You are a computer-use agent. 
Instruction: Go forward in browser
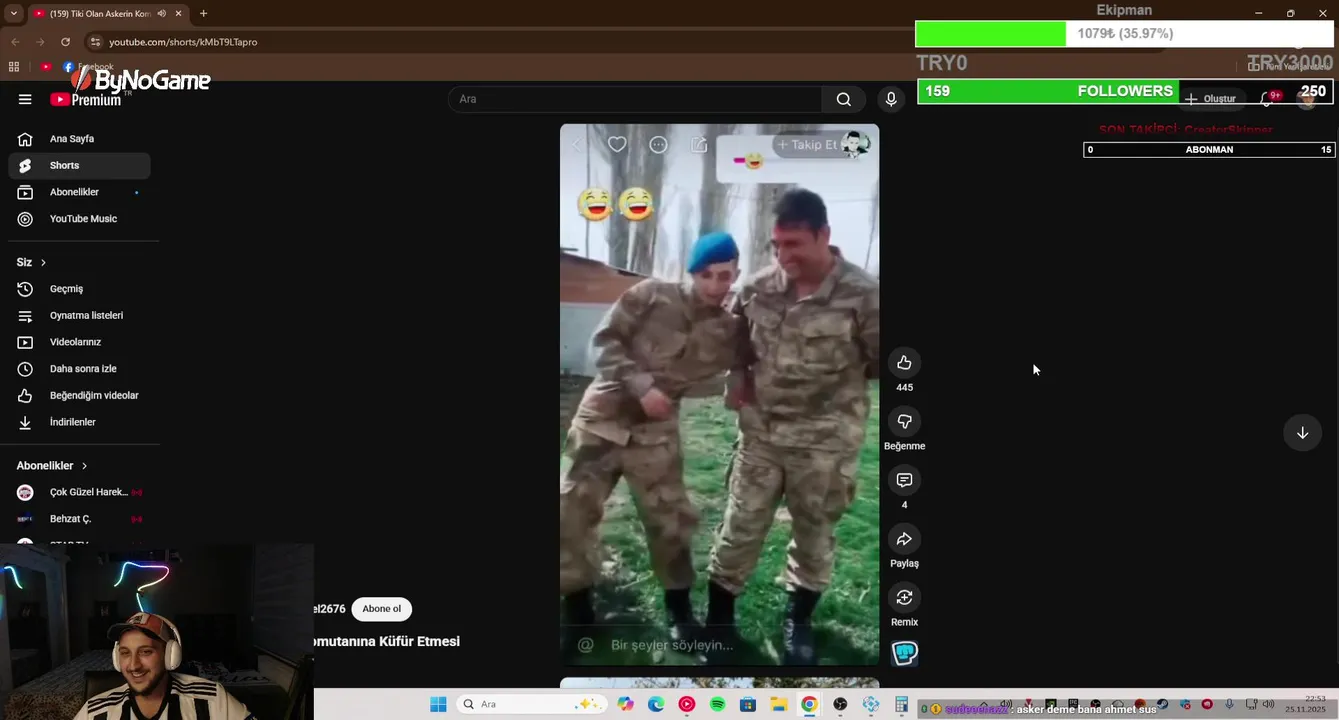point(40,42)
